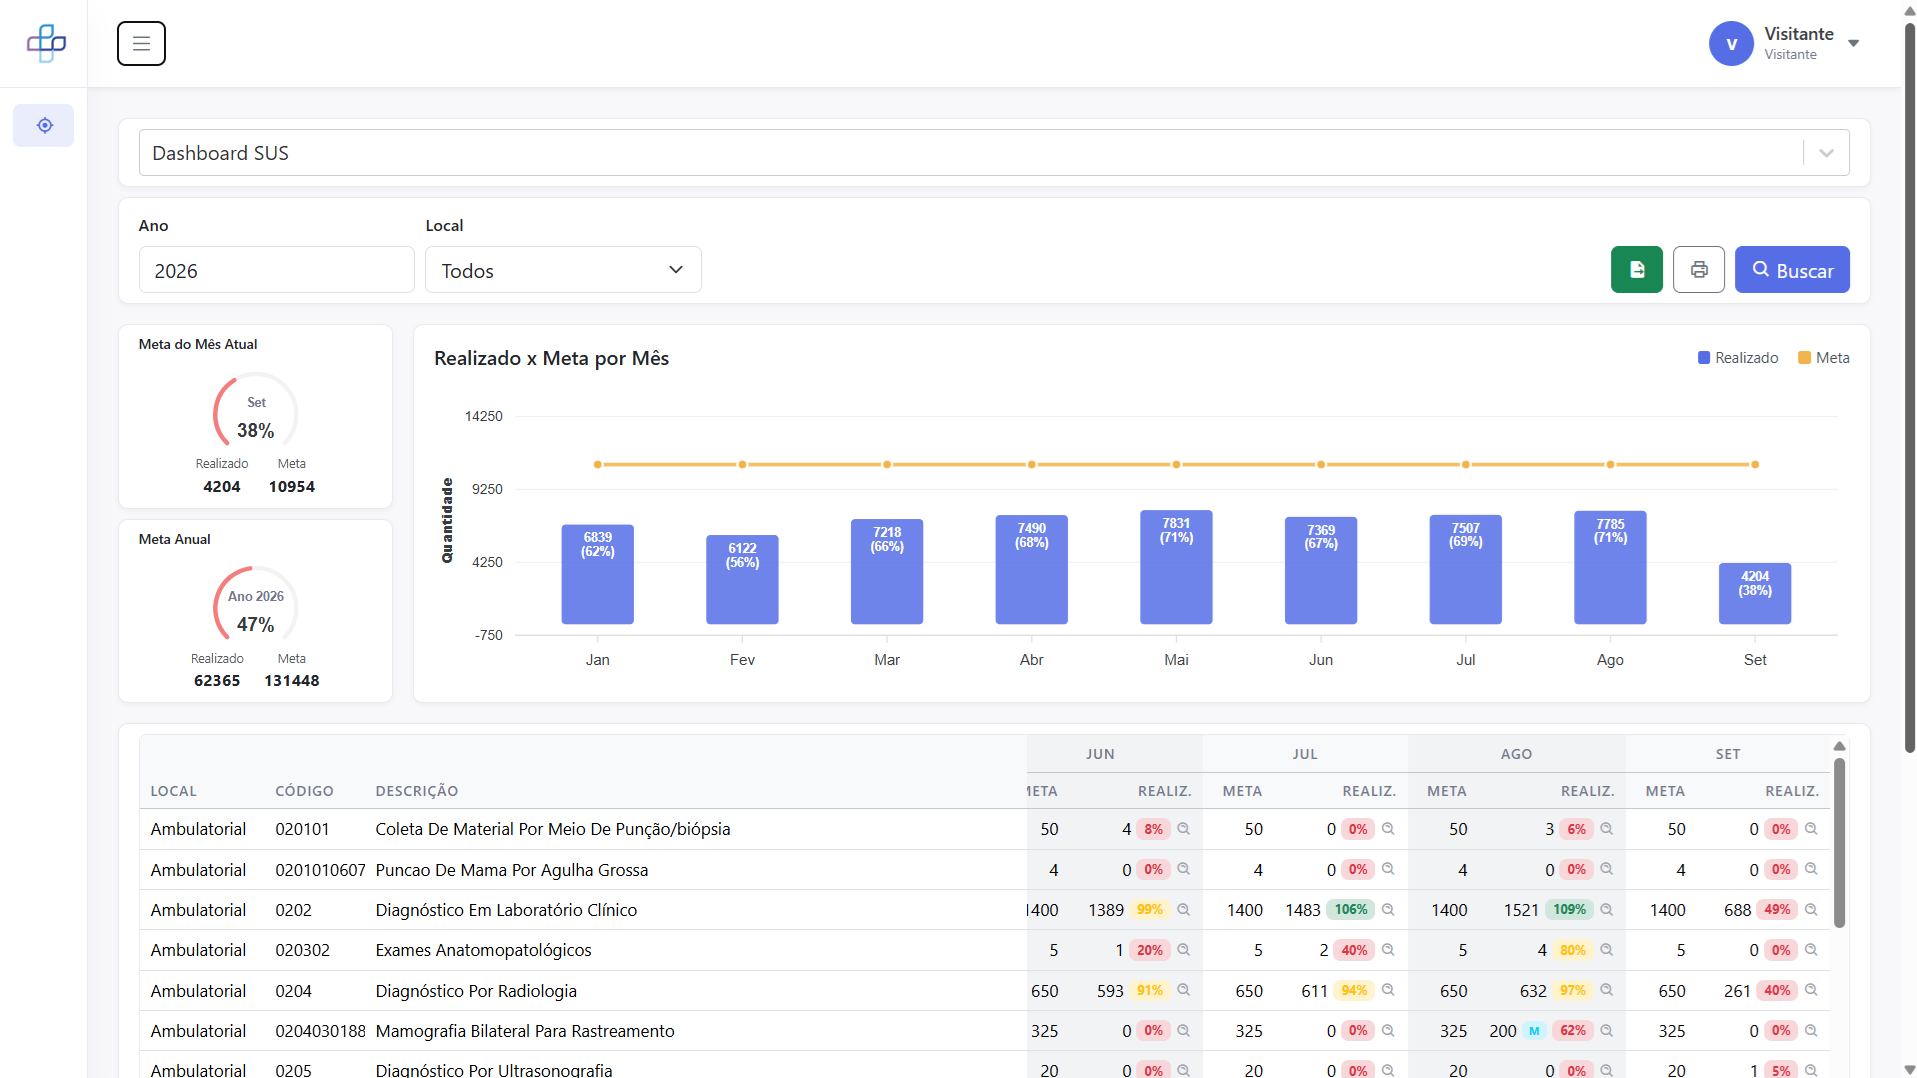Screen dimensions: 1917x1078
Task: Click the Visitante avatar circle
Action: [x=1731, y=44]
